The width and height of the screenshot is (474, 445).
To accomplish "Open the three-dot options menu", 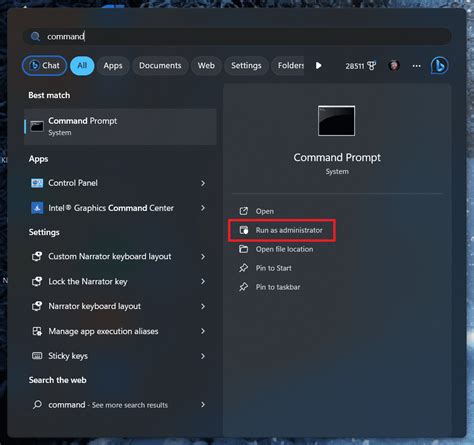I will coord(416,66).
